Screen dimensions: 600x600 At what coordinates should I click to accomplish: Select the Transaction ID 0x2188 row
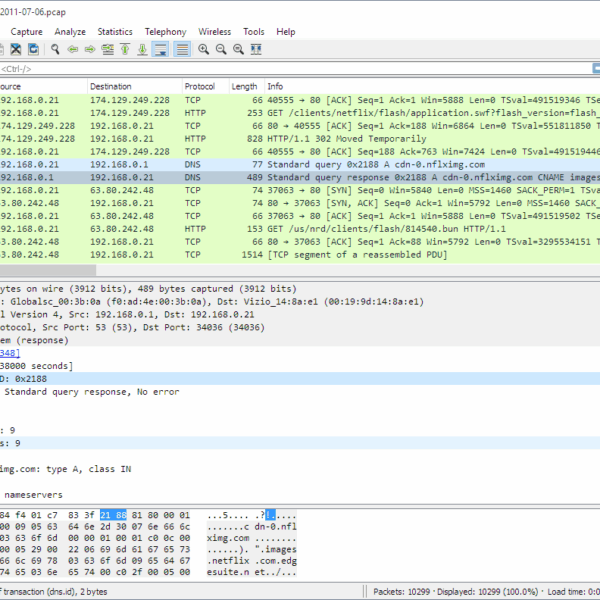(x=300, y=379)
